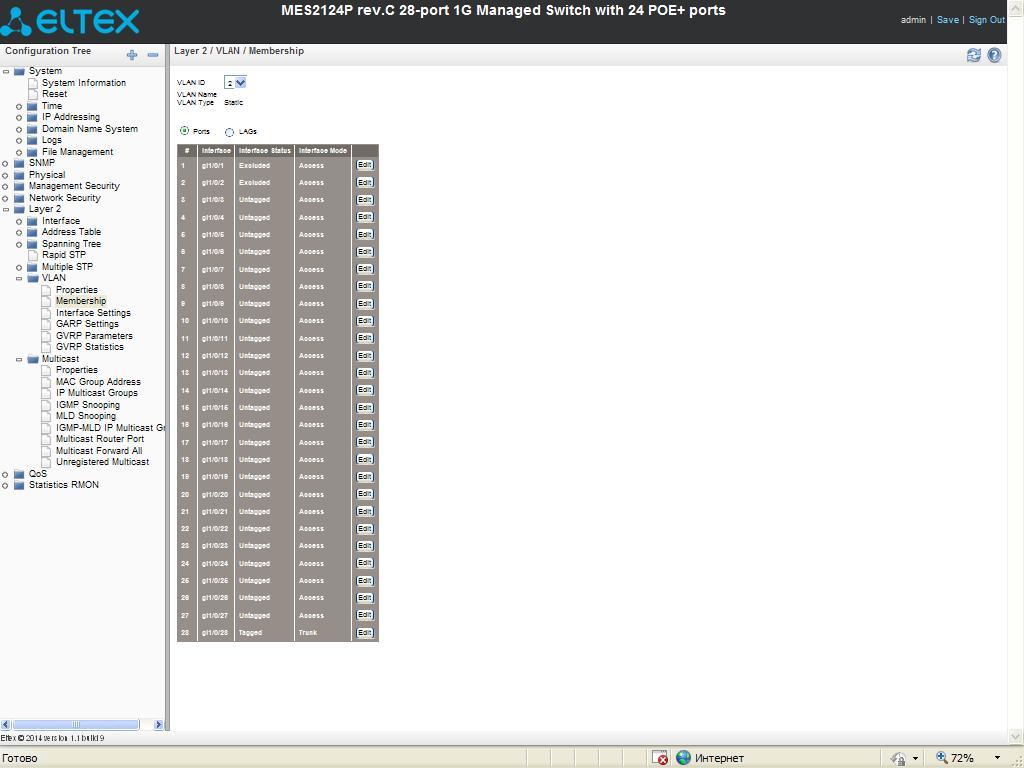1024x768 pixels.
Task: Click the Interface Status column header
Action: pyautogui.click(x=264, y=151)
